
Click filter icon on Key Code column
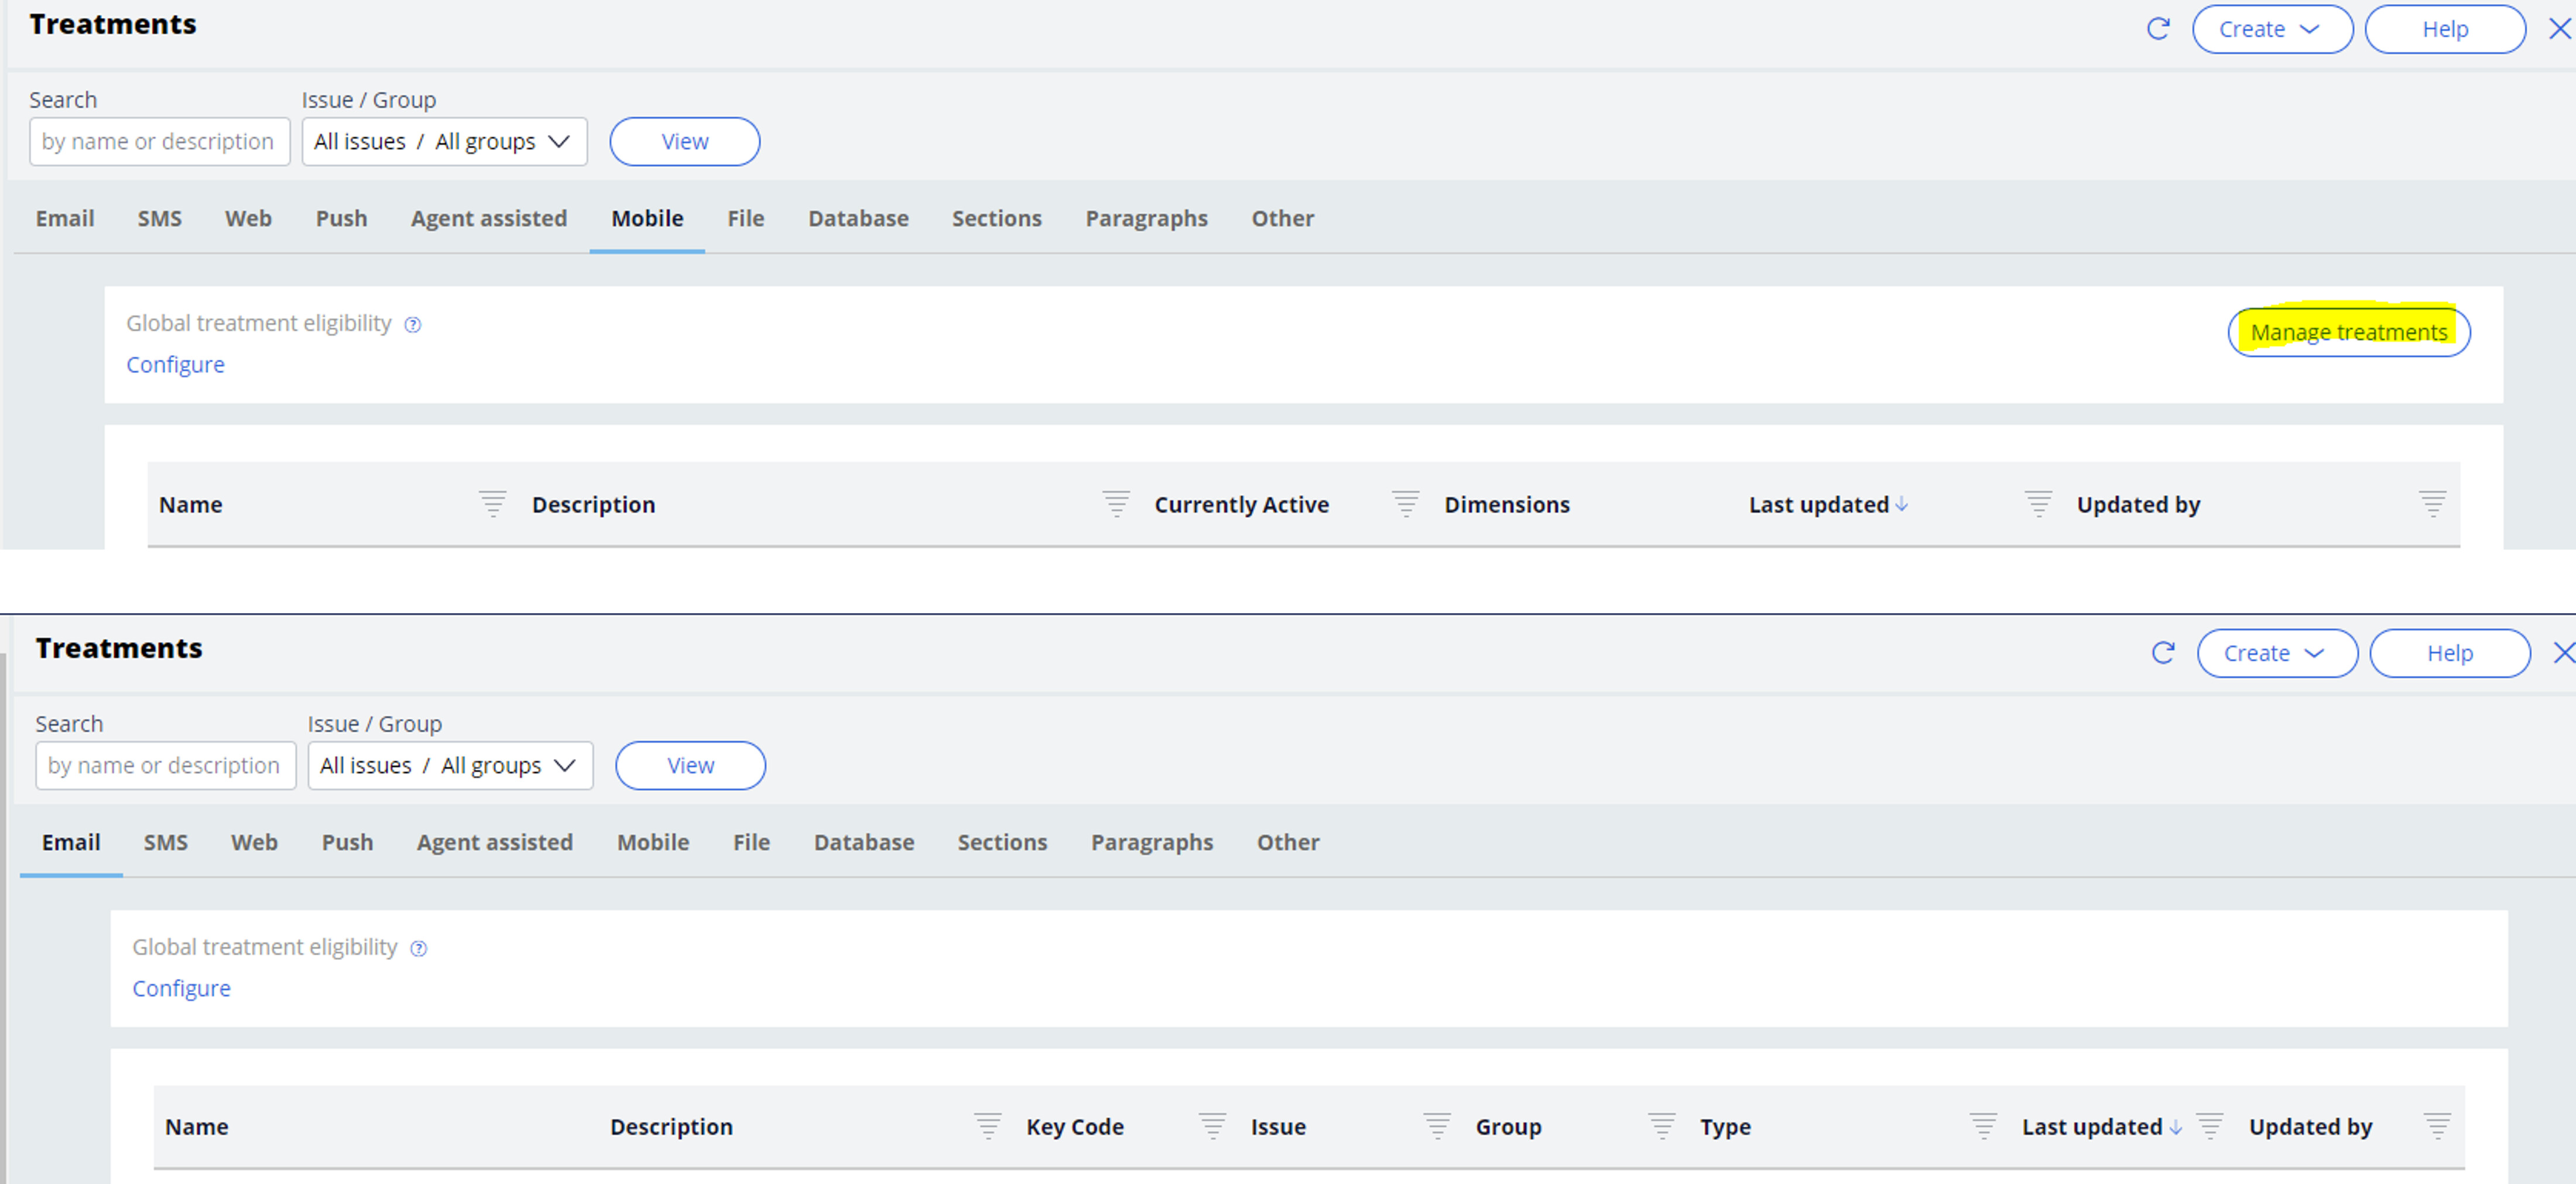click(1212, 1127)
